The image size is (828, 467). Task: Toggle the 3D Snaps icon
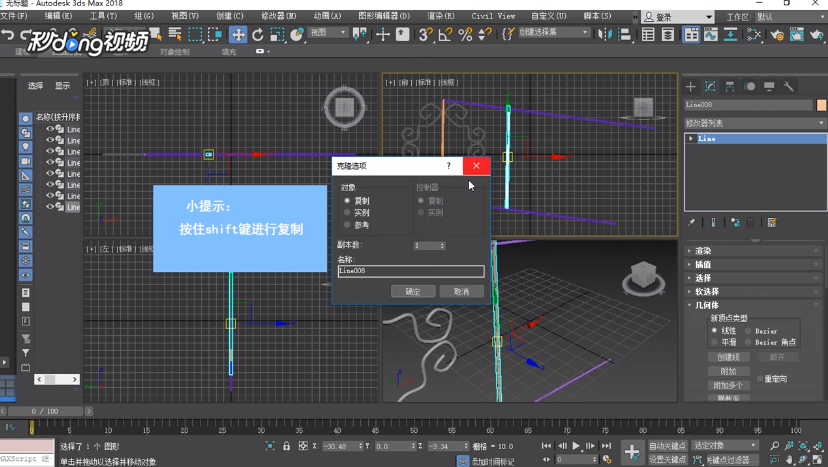click(x=424, y=35)
